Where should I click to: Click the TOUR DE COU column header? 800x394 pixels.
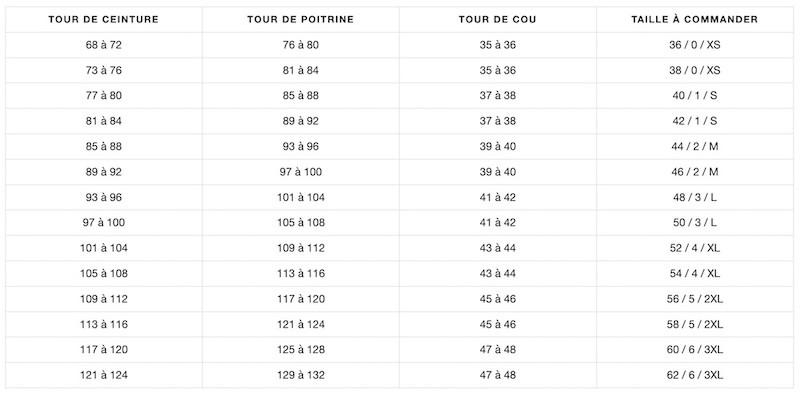[497, 20]
